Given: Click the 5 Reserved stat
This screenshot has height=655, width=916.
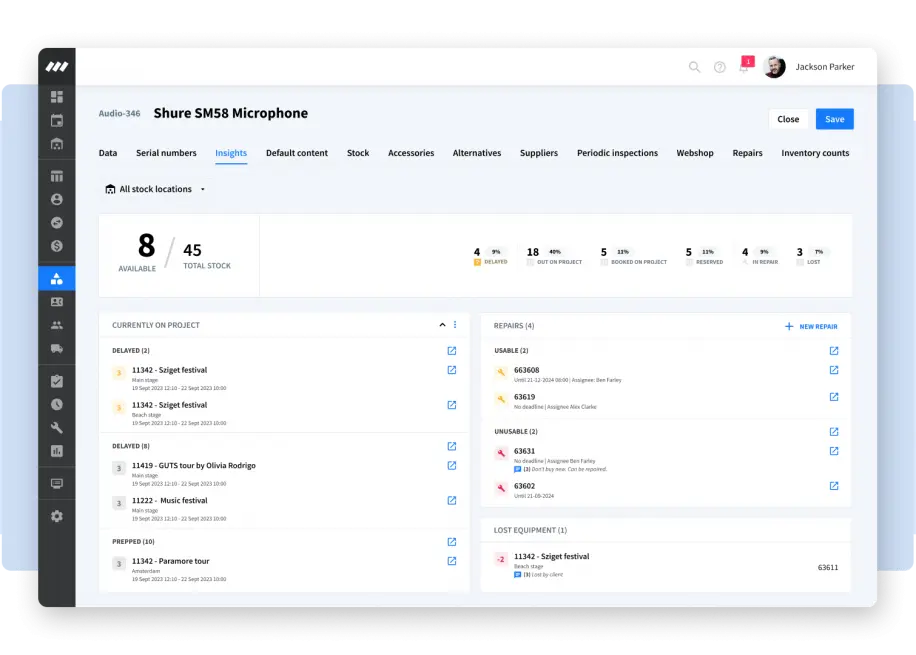Looking at the screenshot, I should point(704,256).
